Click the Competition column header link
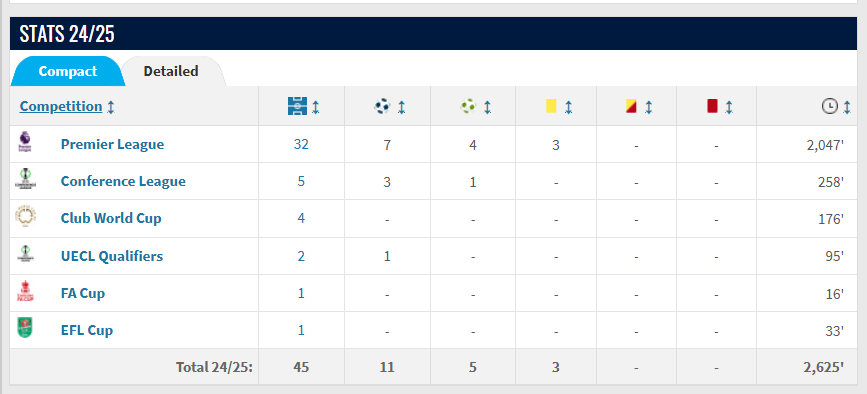 61,106
